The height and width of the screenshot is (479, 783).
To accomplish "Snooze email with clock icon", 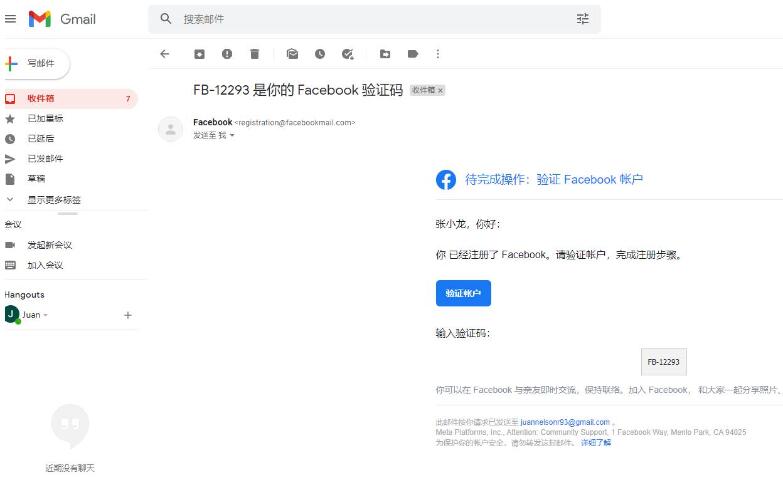I will (320, 54).
